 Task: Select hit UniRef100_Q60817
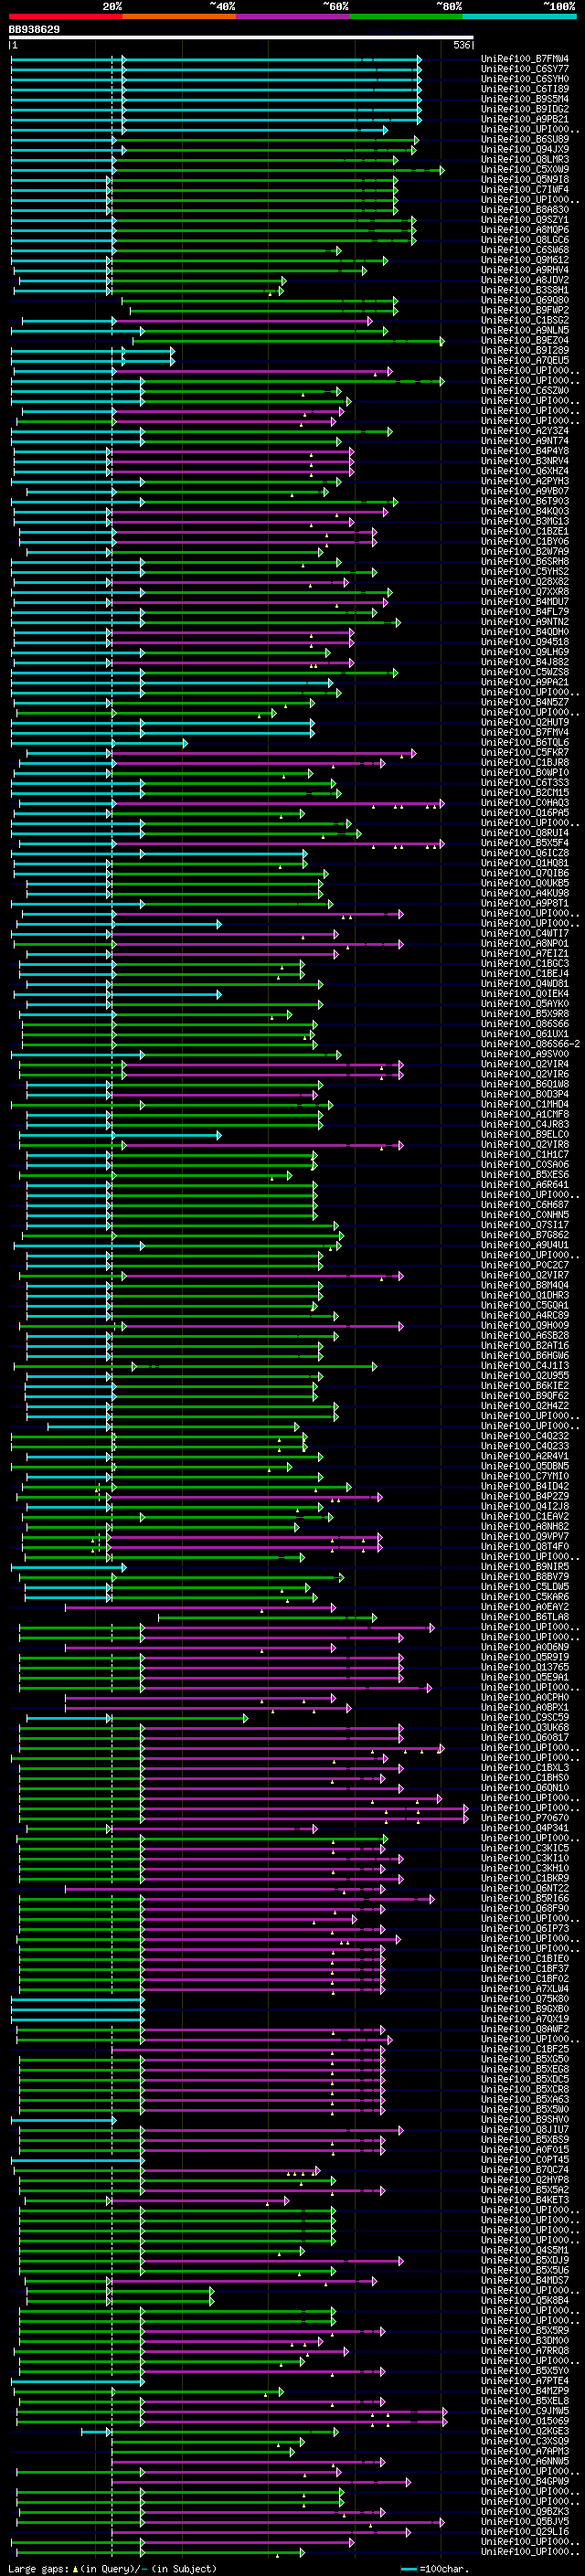click(525, 1737)
